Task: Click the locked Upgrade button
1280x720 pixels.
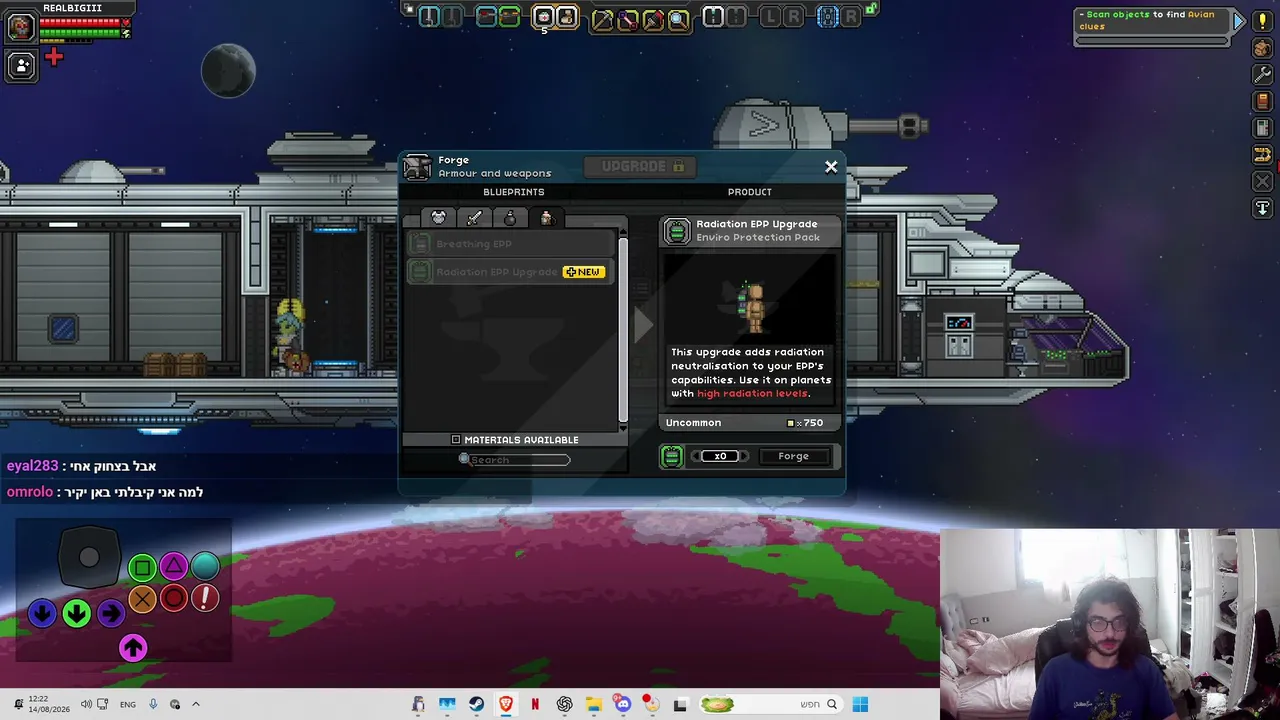Action: coord(642,166)
